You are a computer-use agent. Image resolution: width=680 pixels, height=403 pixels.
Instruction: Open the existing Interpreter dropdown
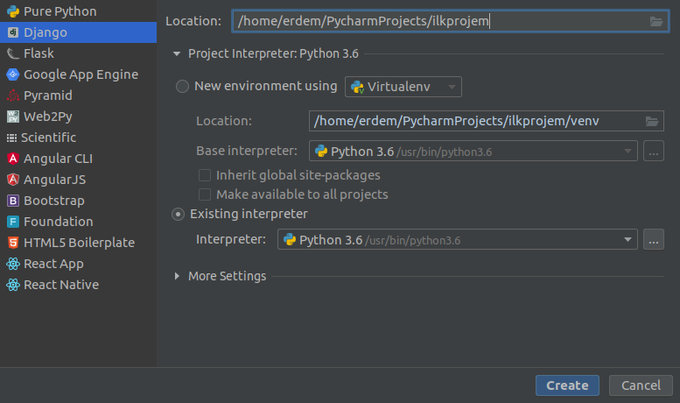point(458,239)
